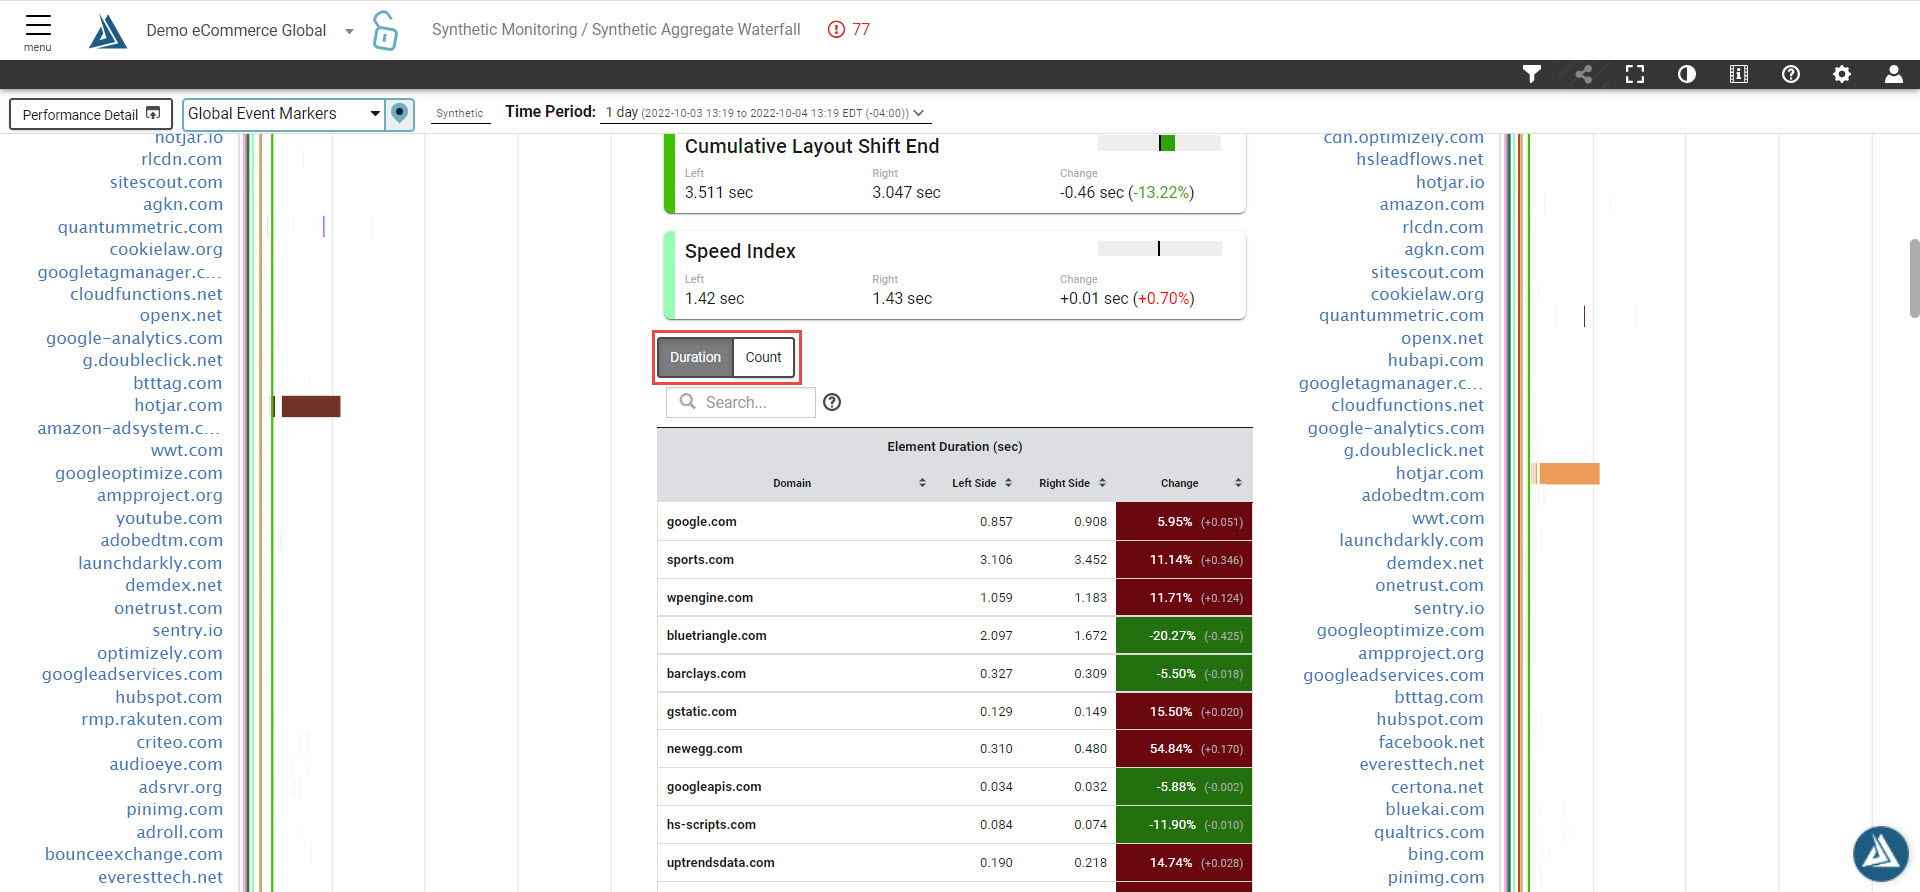
Task: Click the alert count 77 link
Action: tap(849, 30)
